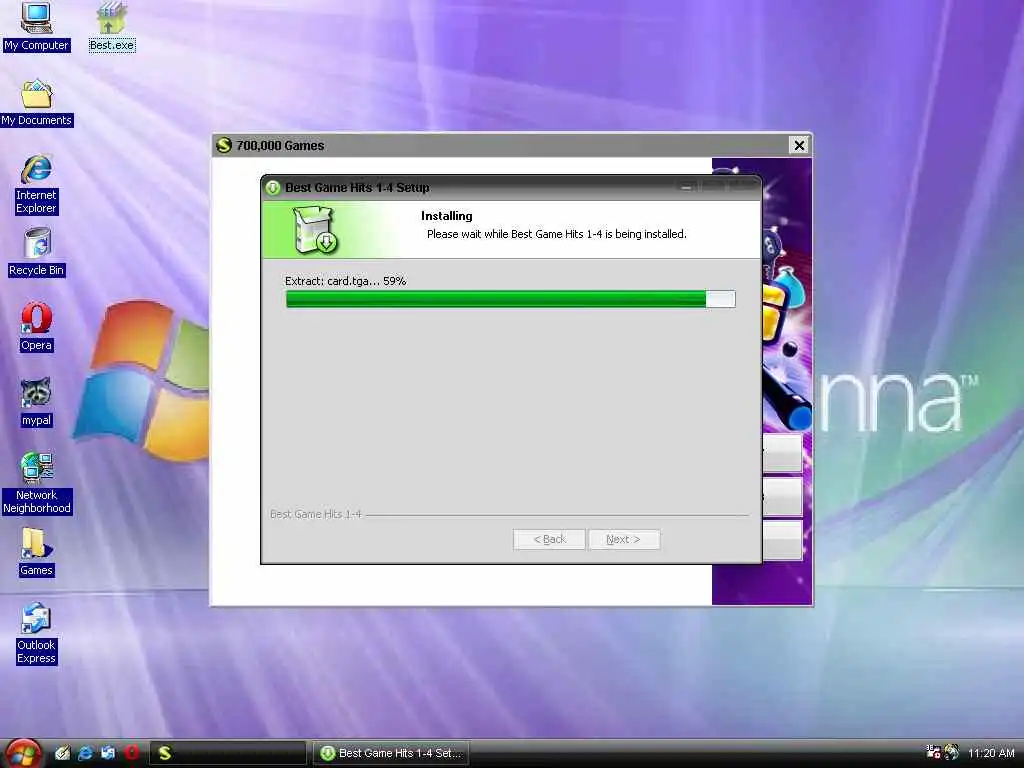Switch to the 700,000 Games taskbar button

click(x=228, y=753)
